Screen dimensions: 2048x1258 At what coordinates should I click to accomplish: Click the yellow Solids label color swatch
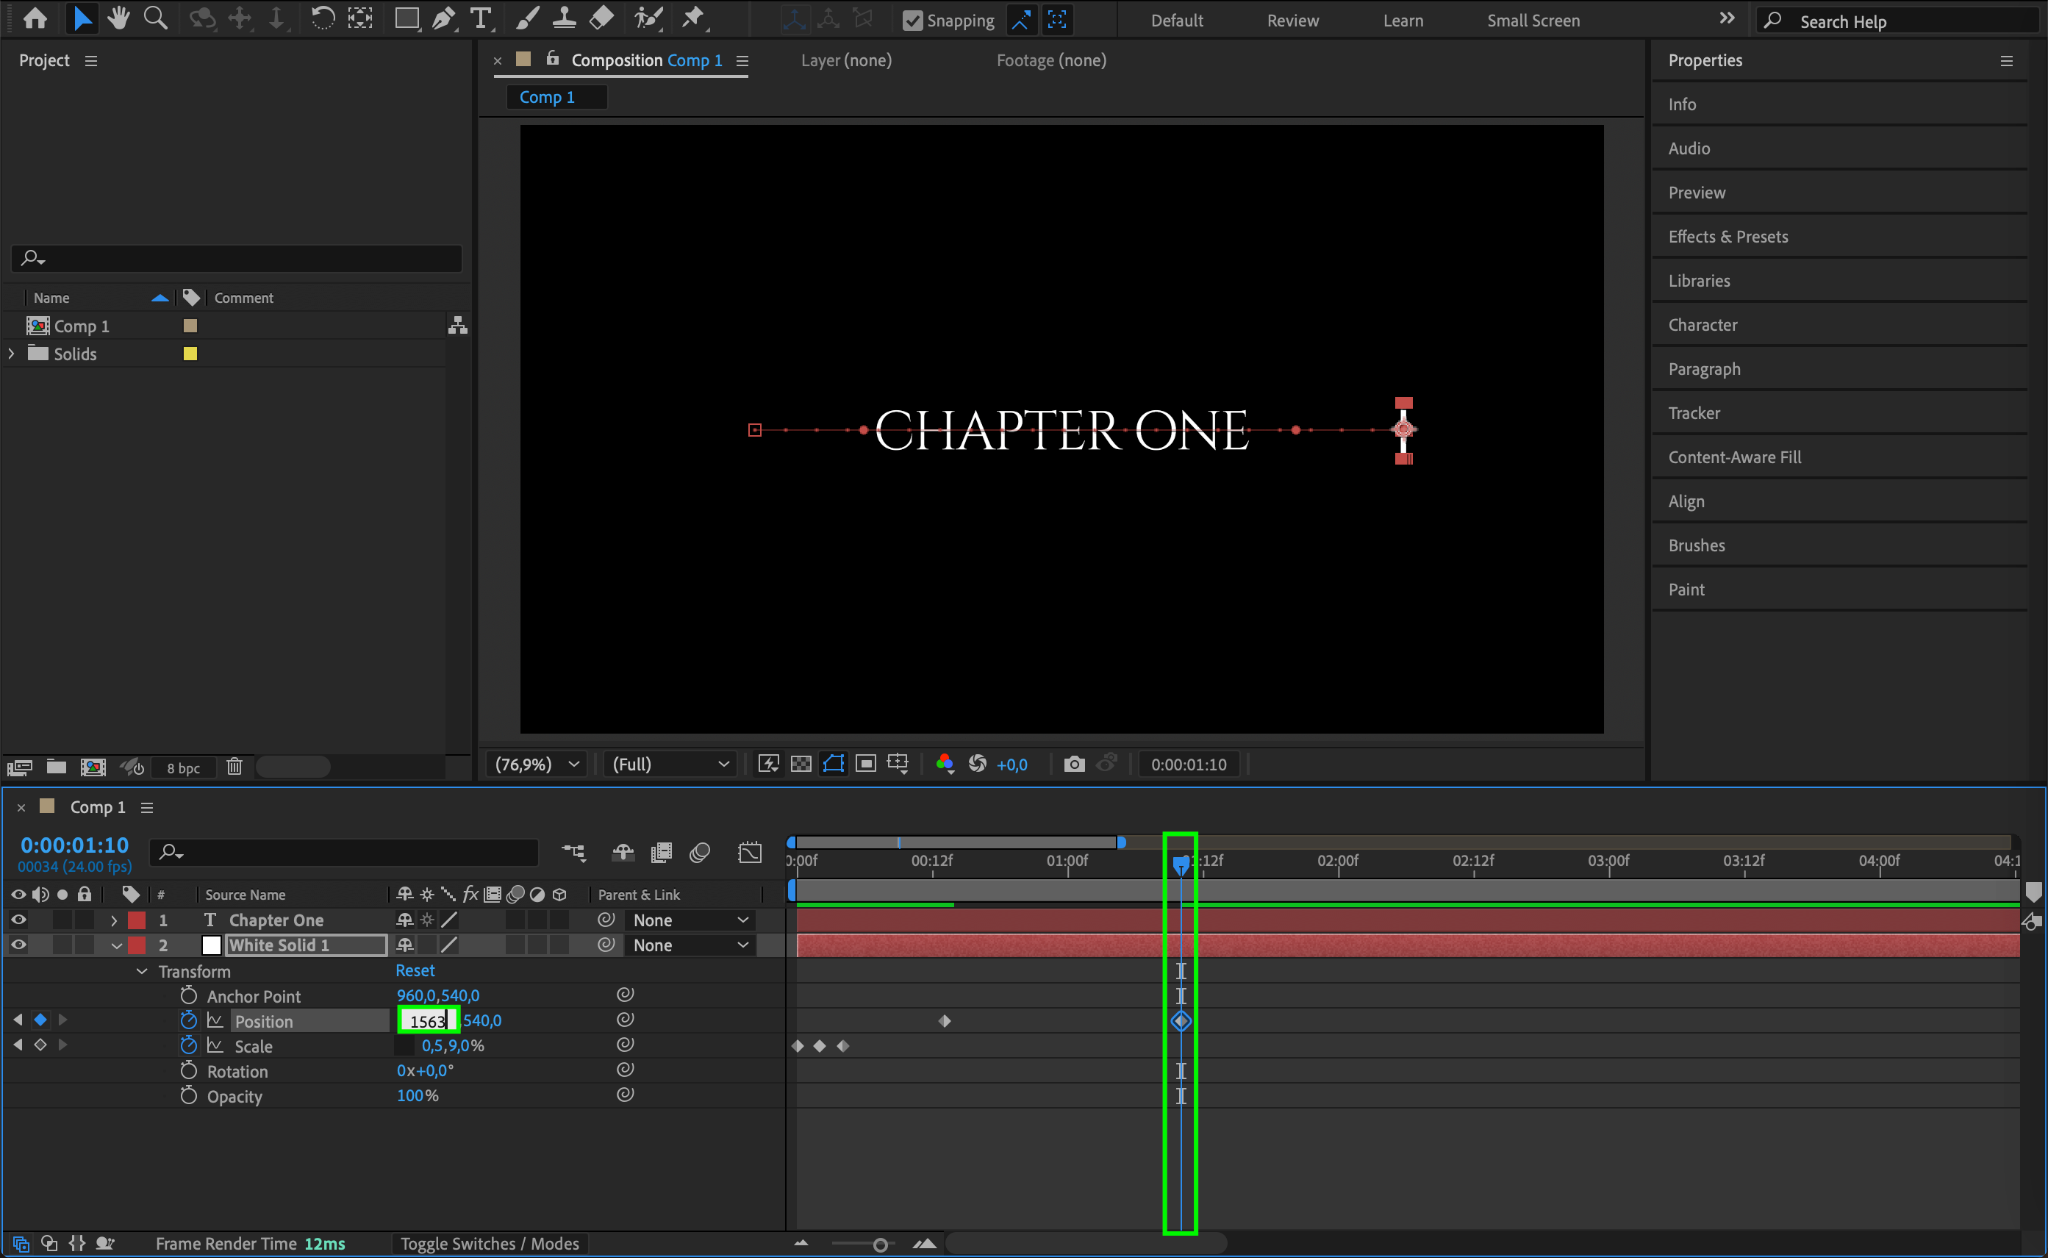tap(190, 354)
